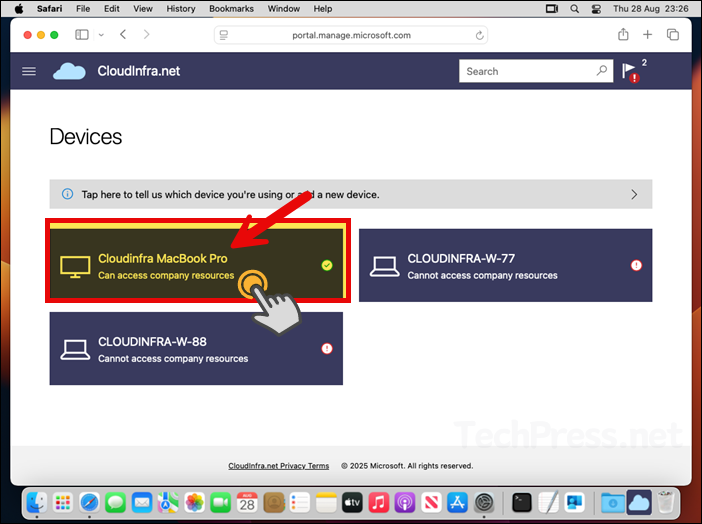The height and width of the screenshot is (524, 702).
Task: Open the Apple menu
Action: (x=19, y=9)
